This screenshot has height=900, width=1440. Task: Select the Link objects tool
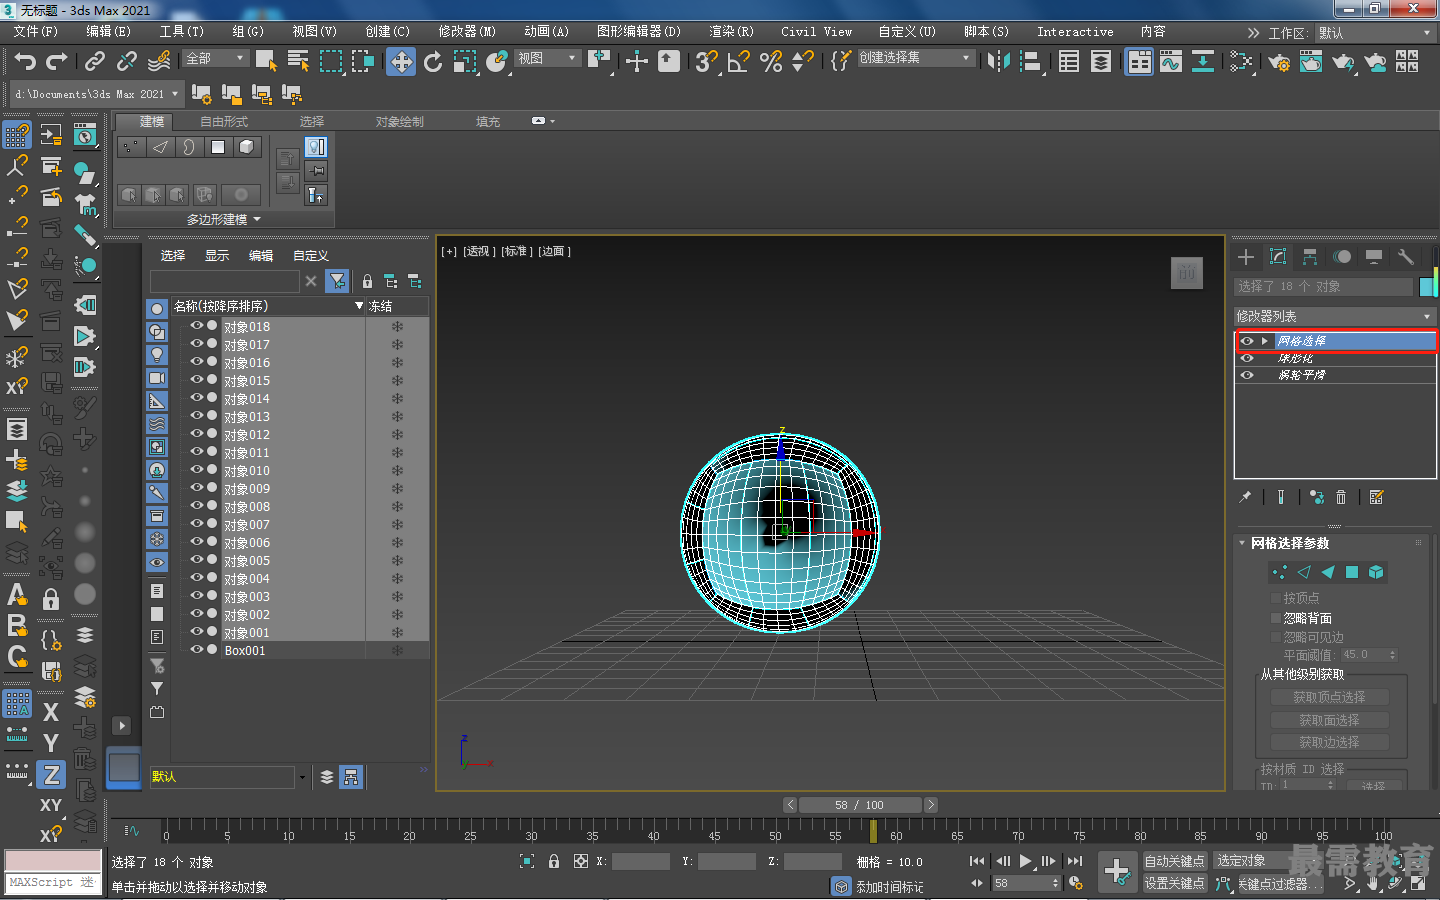[x=94, y=62]
